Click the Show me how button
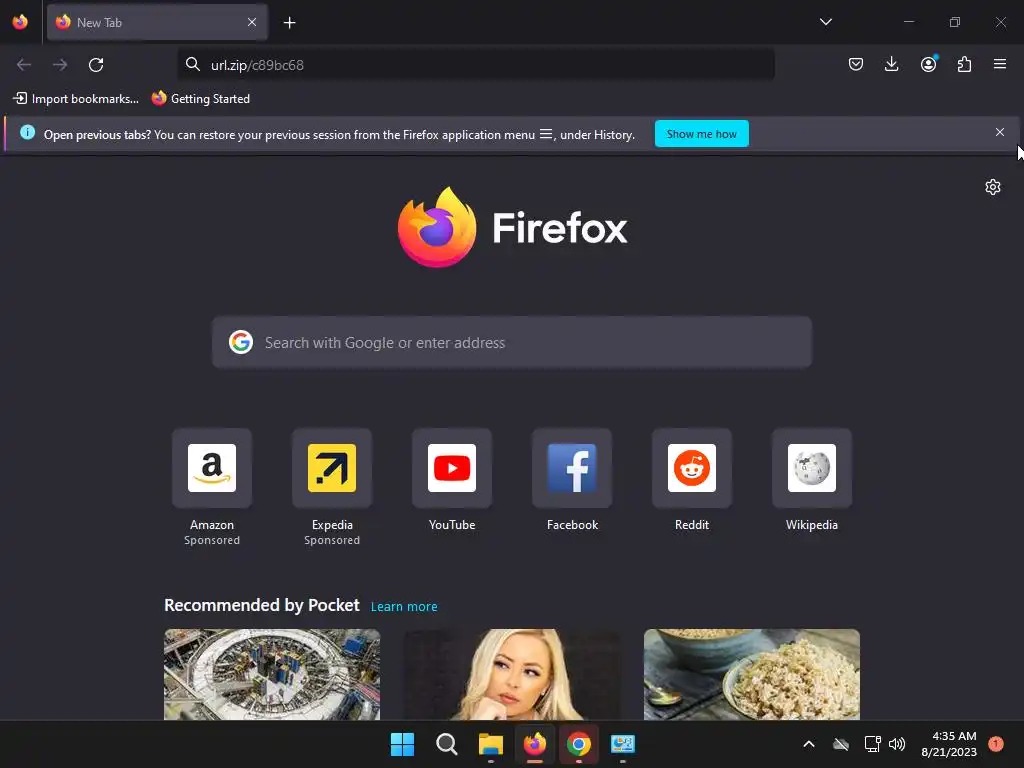The image size is (1024, 768). (701, 134)
